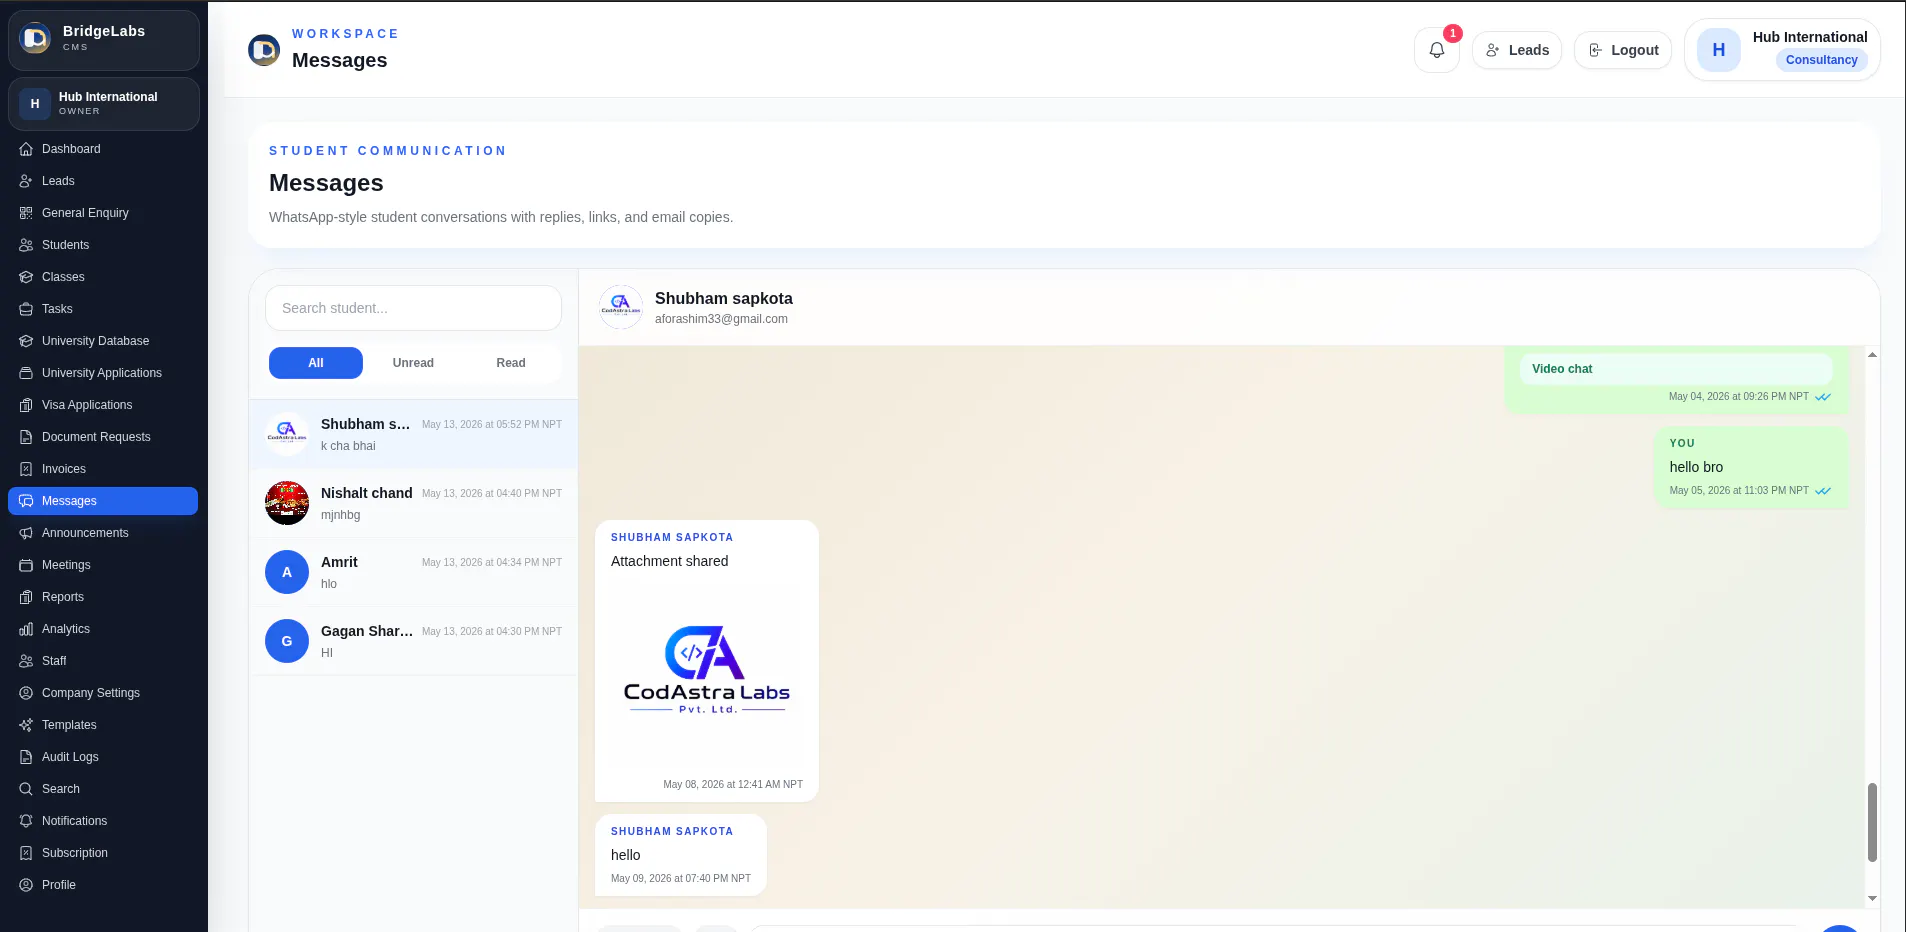Open Notifications in sidebar

103,821
